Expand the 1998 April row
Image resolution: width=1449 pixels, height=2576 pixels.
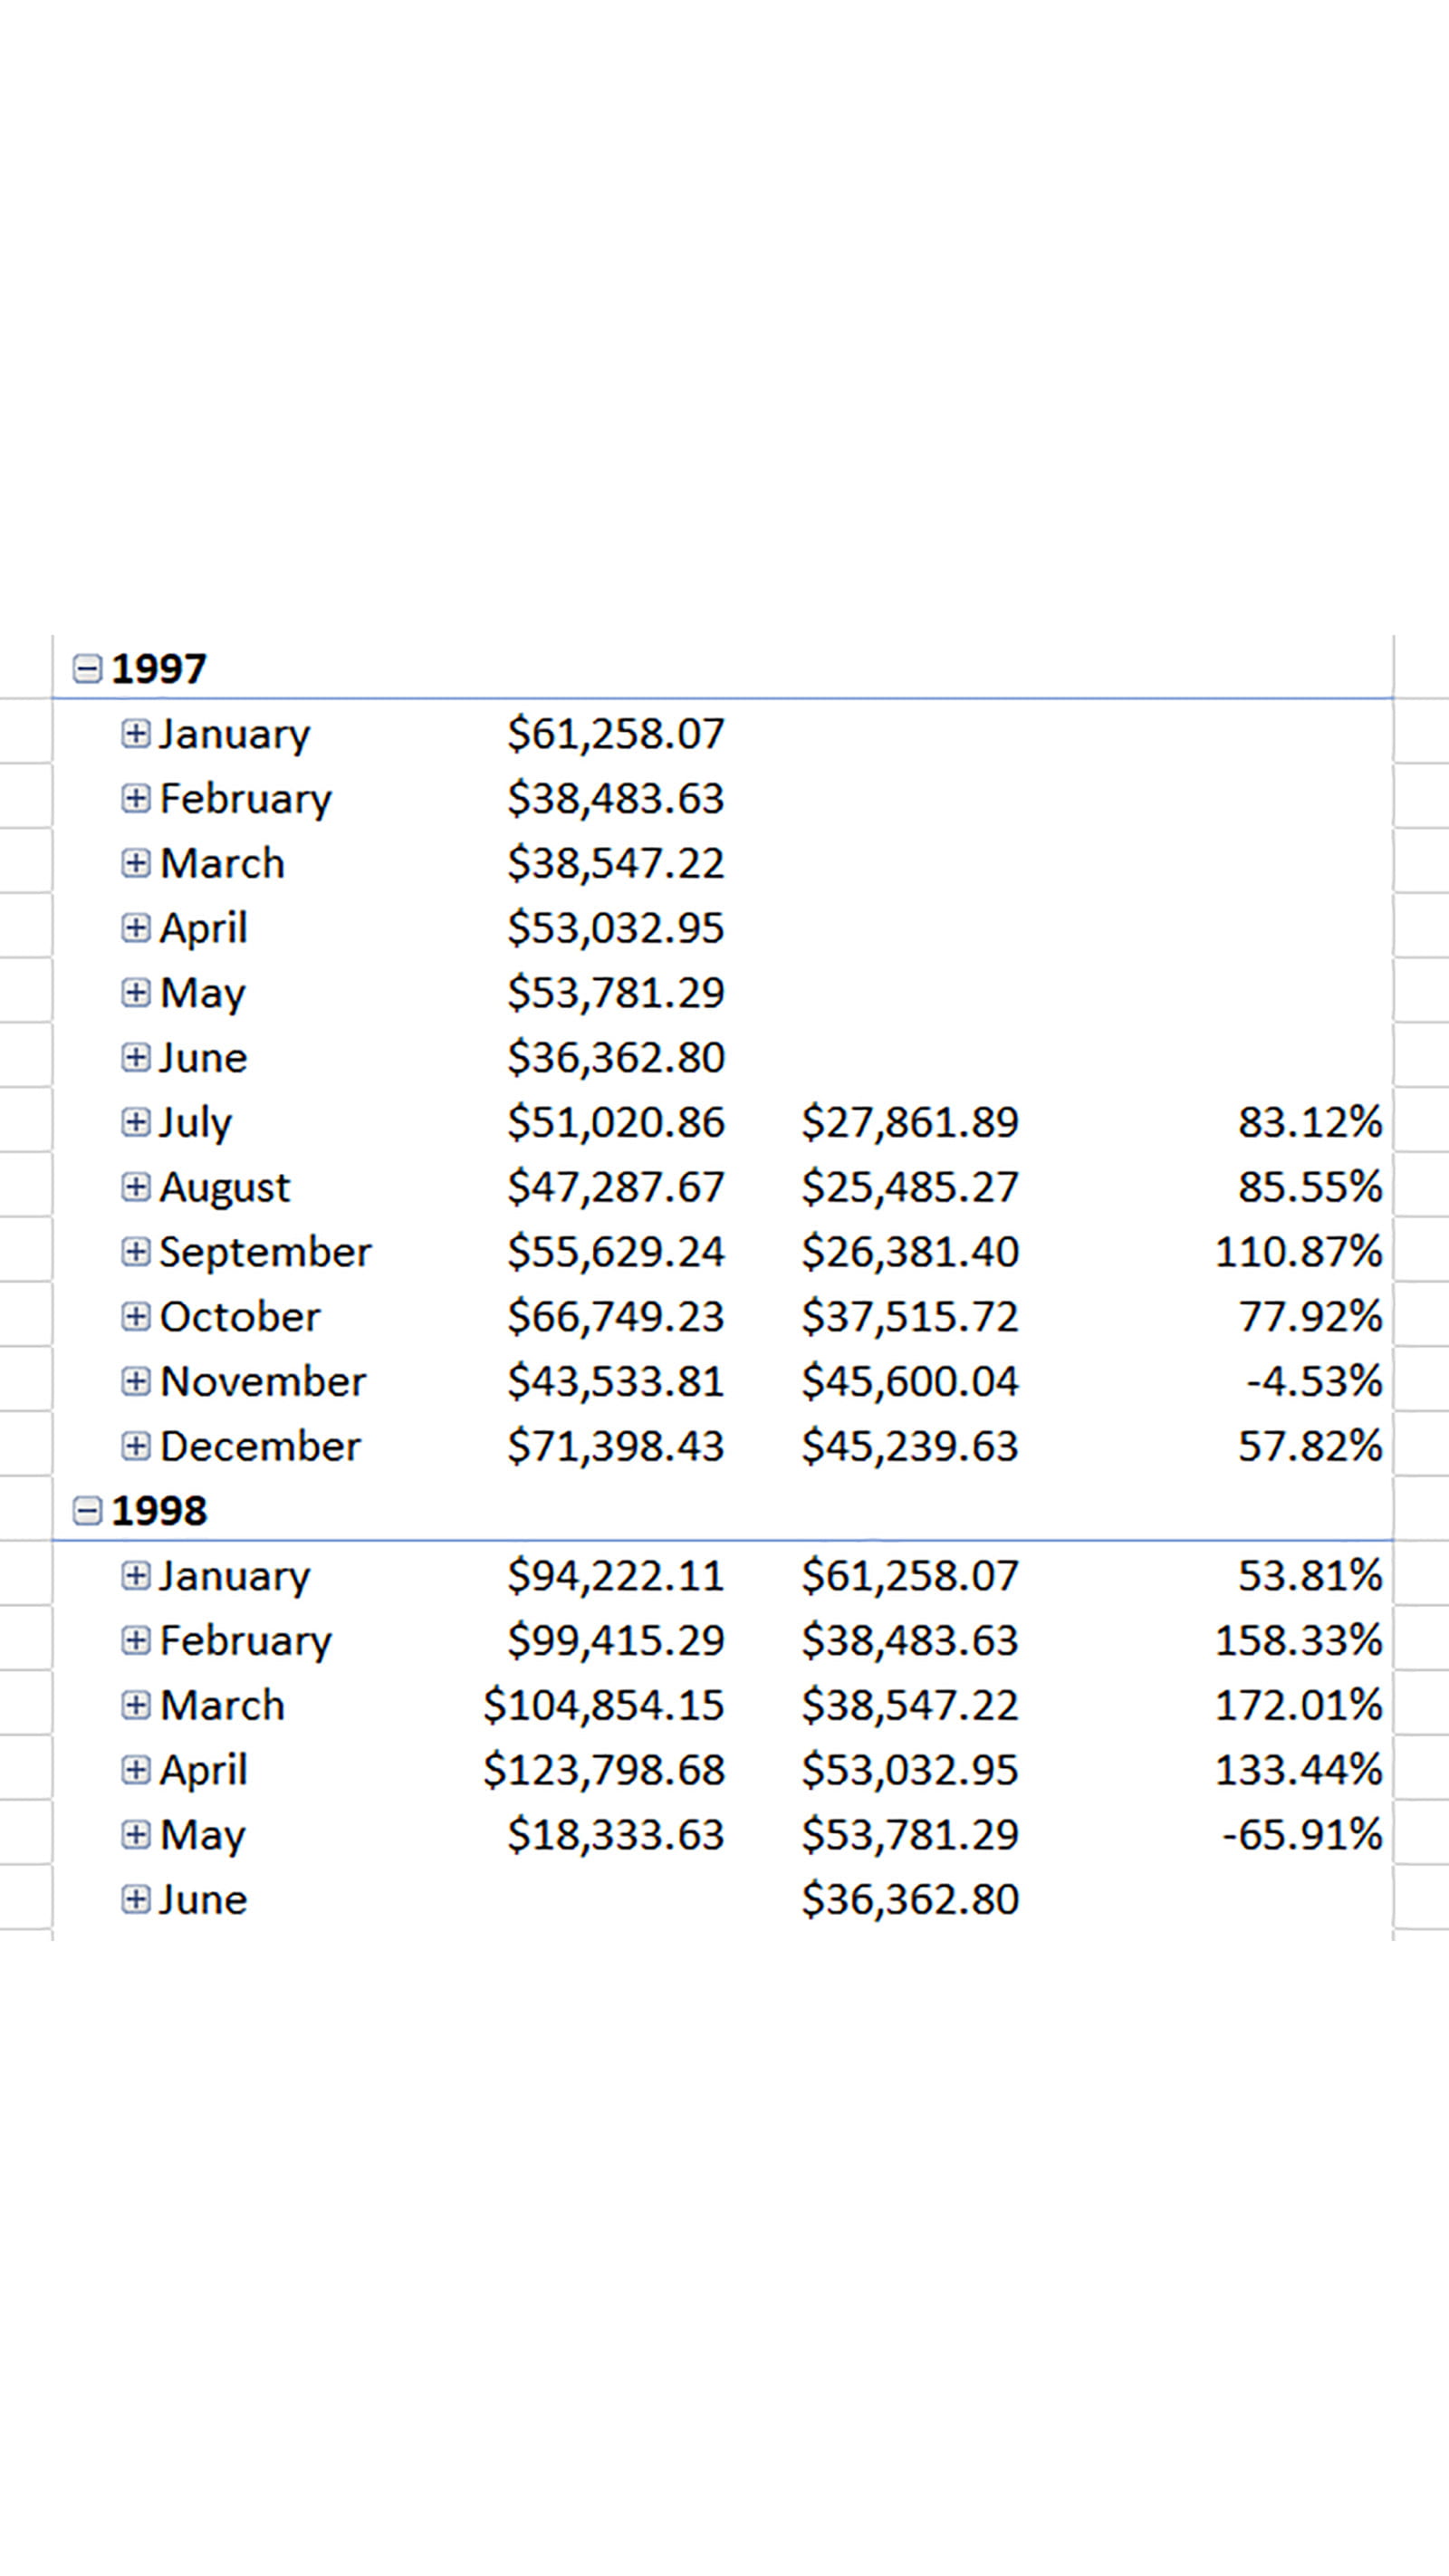pyautogui.click(x=135, y=1770)
